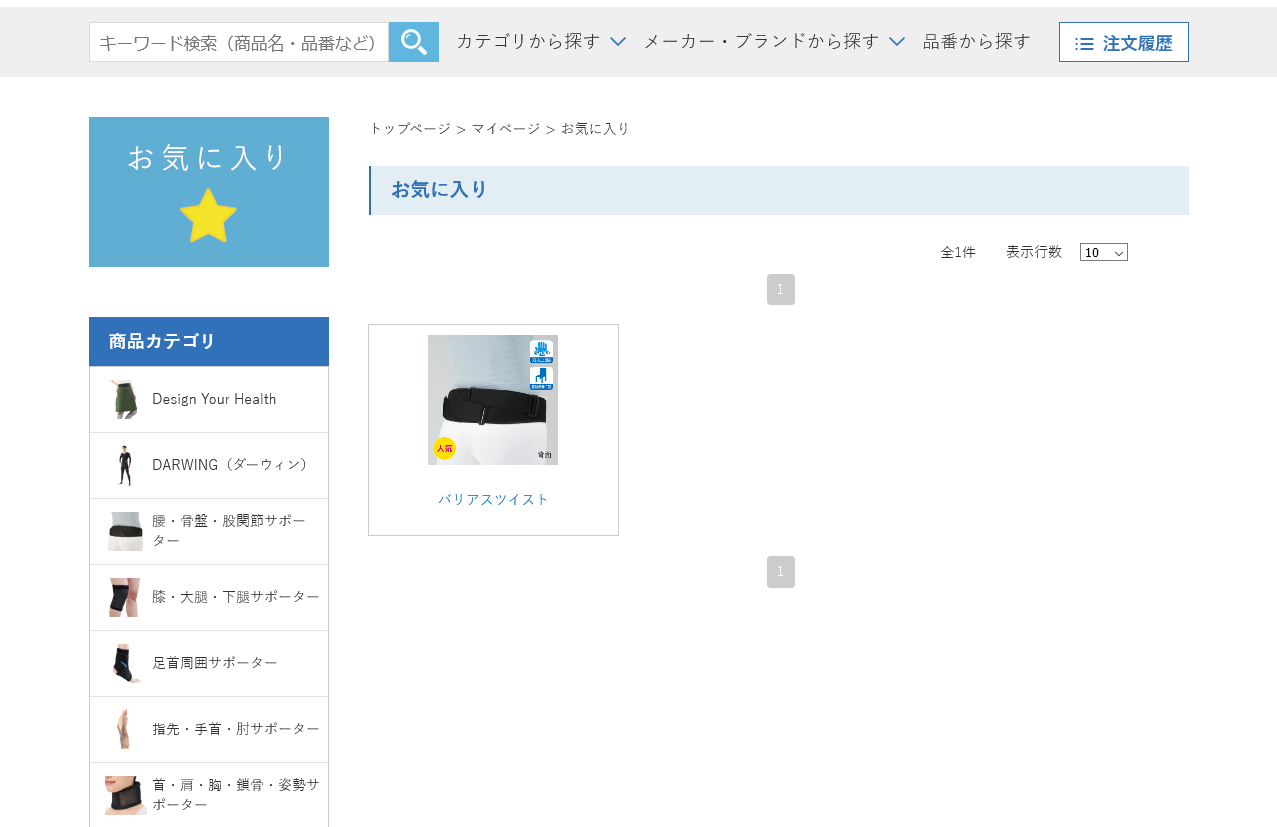Open 足首周囲サポーター category
This screenshot has width=1277, height=827.
pyautogui.click(x=209, y=663)
